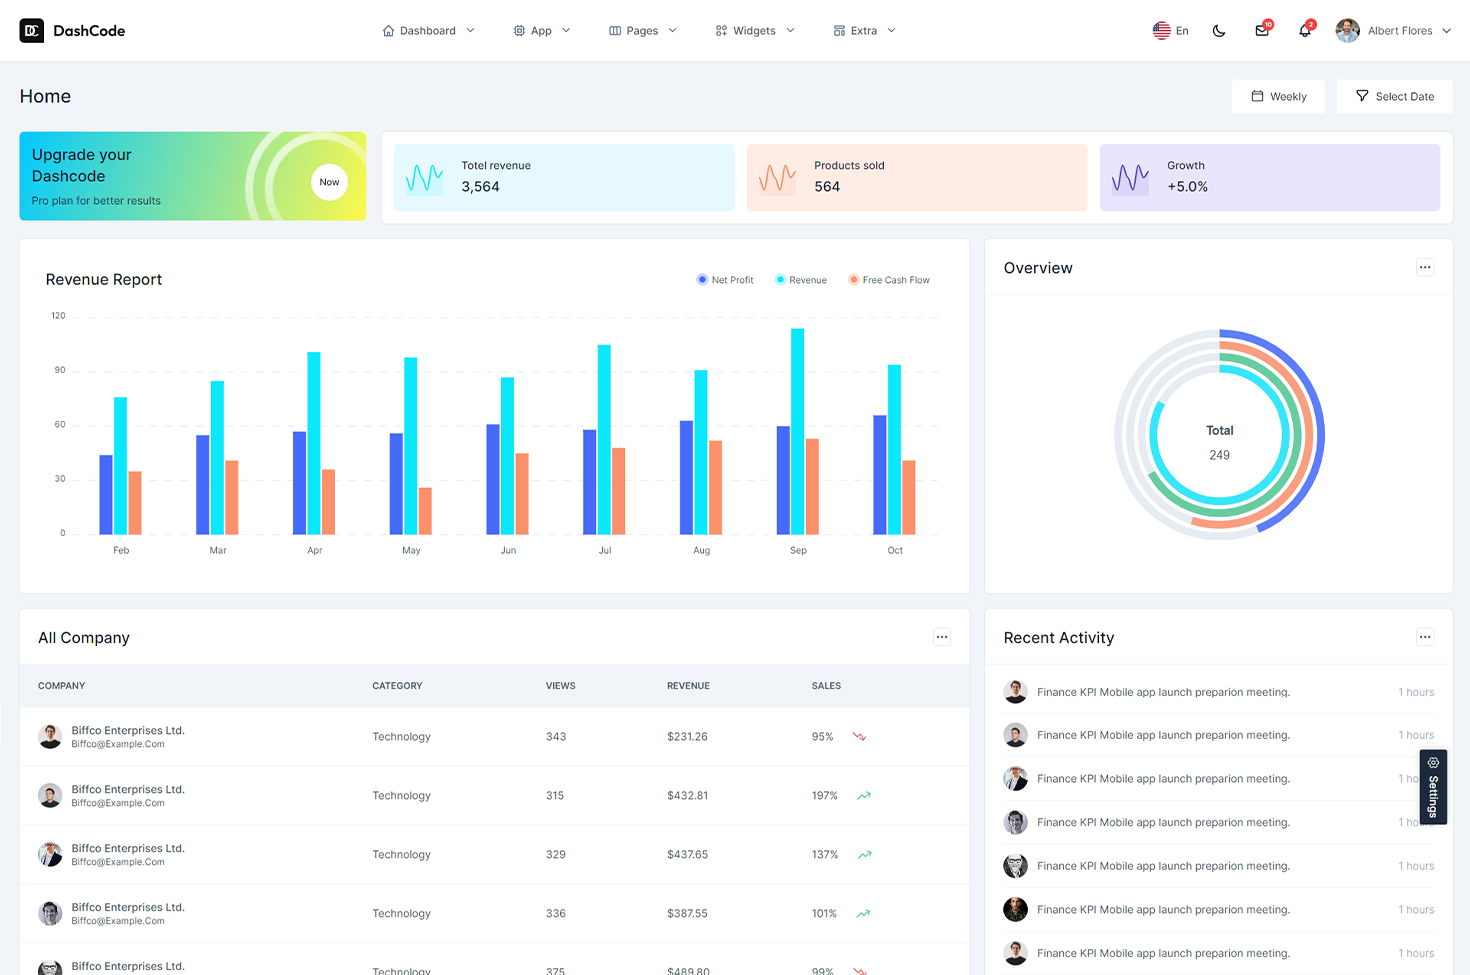Open the mail messages icon

[x=1261, y=31]
